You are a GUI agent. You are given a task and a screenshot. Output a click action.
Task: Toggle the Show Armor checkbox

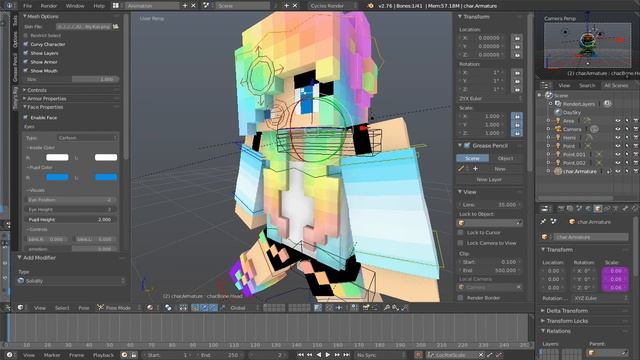coord(26,62)
